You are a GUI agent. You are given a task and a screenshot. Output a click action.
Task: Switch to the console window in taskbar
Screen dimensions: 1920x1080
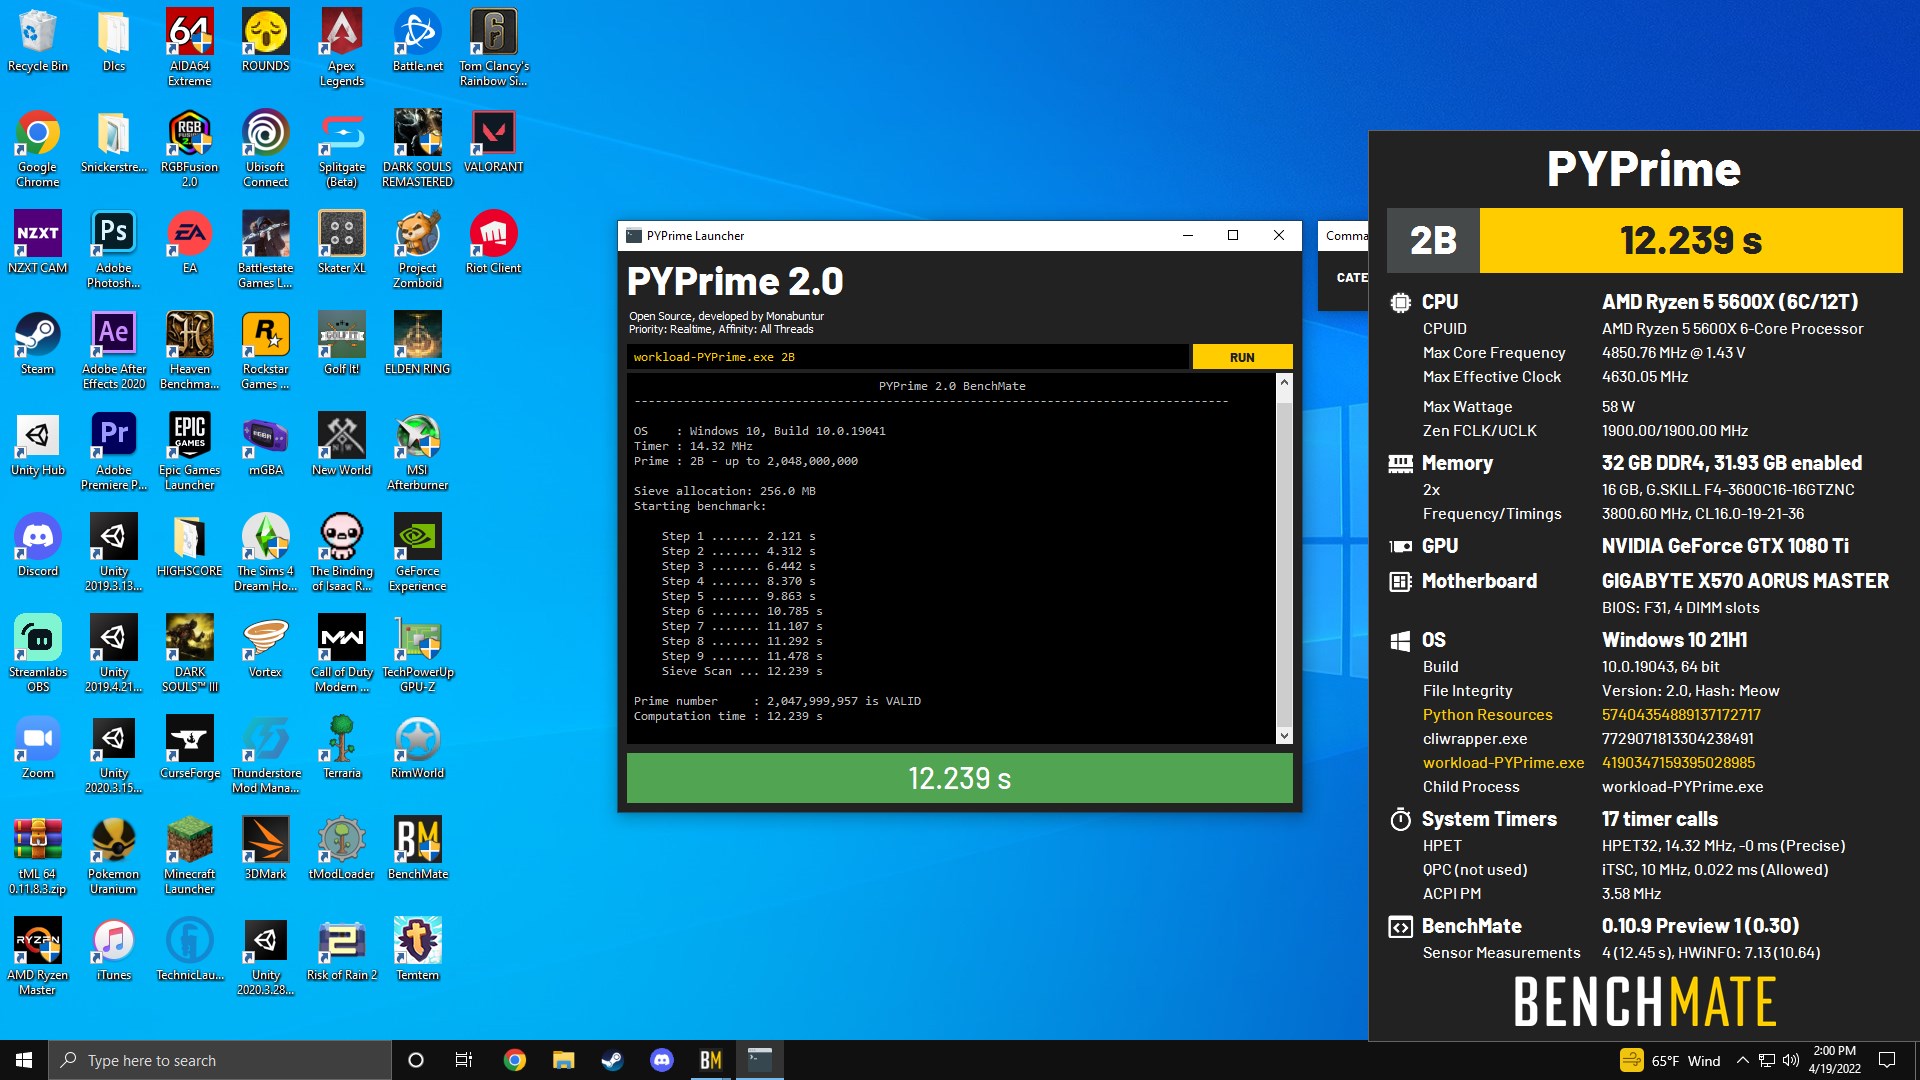(760, 1060)
